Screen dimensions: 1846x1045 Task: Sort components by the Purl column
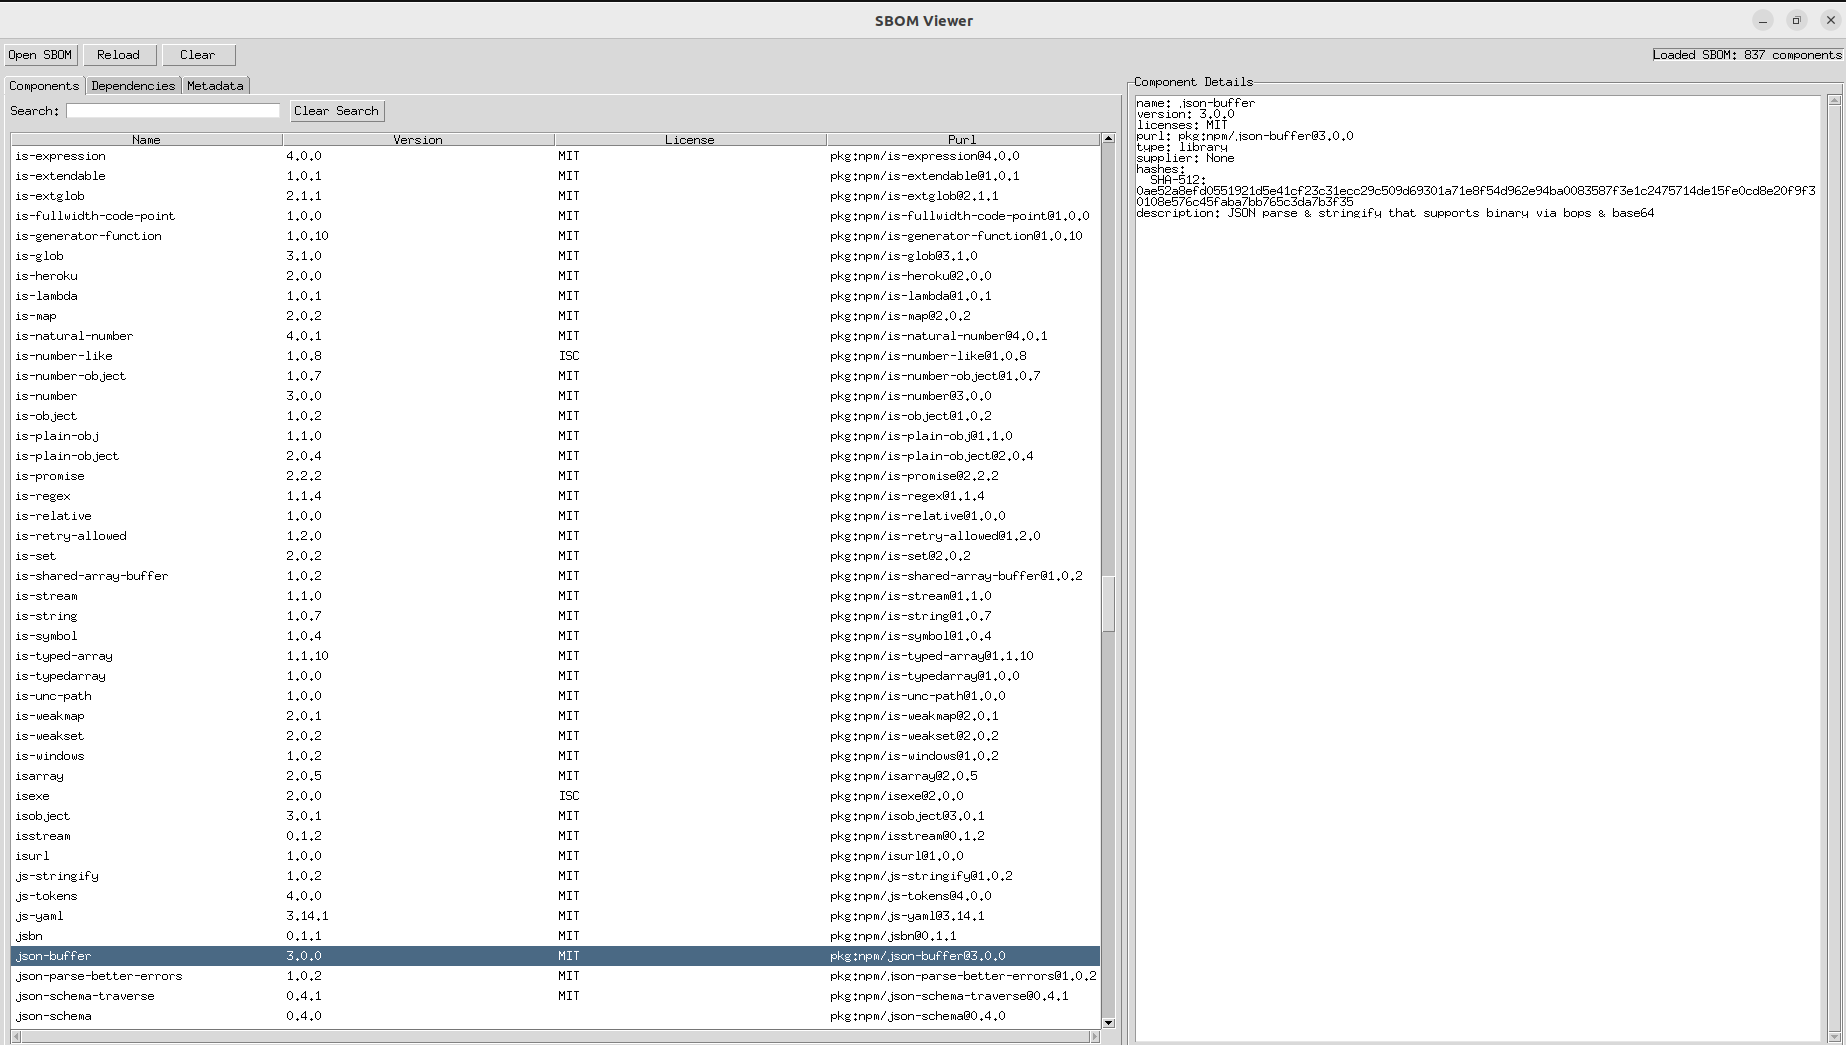(960, 139)
